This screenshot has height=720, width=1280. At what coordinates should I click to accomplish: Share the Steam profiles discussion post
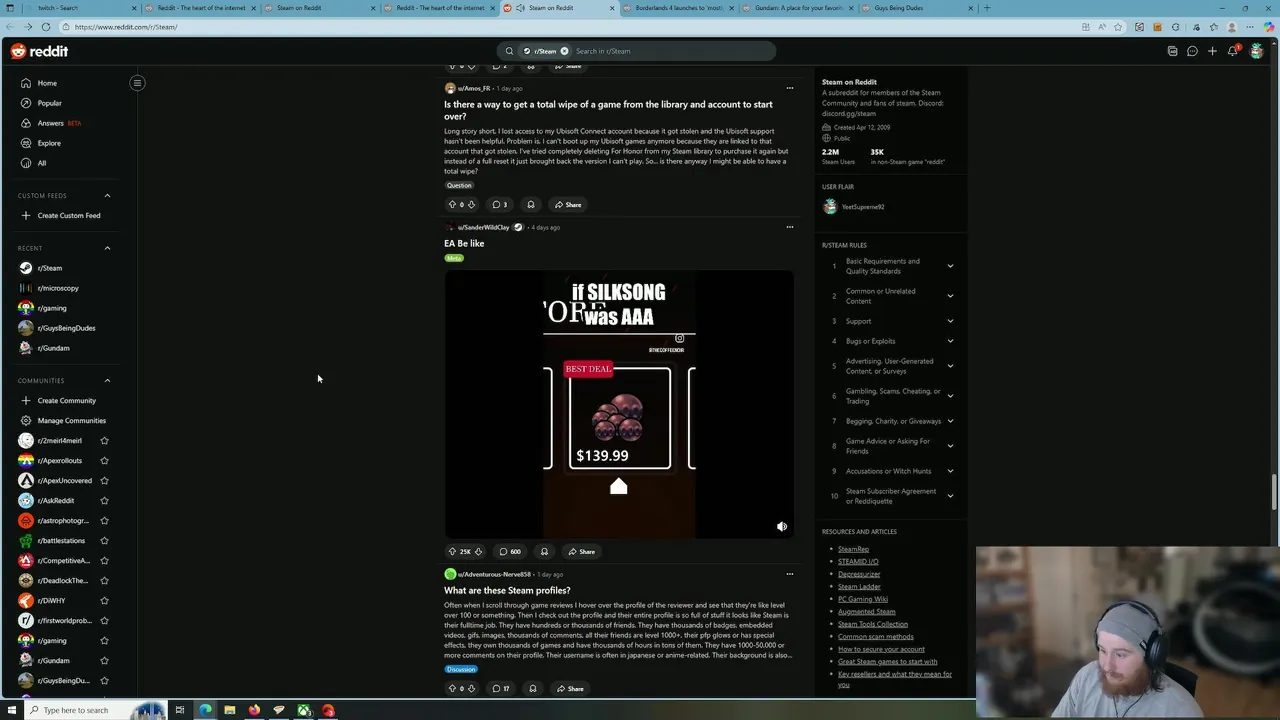tap(570, 688)
